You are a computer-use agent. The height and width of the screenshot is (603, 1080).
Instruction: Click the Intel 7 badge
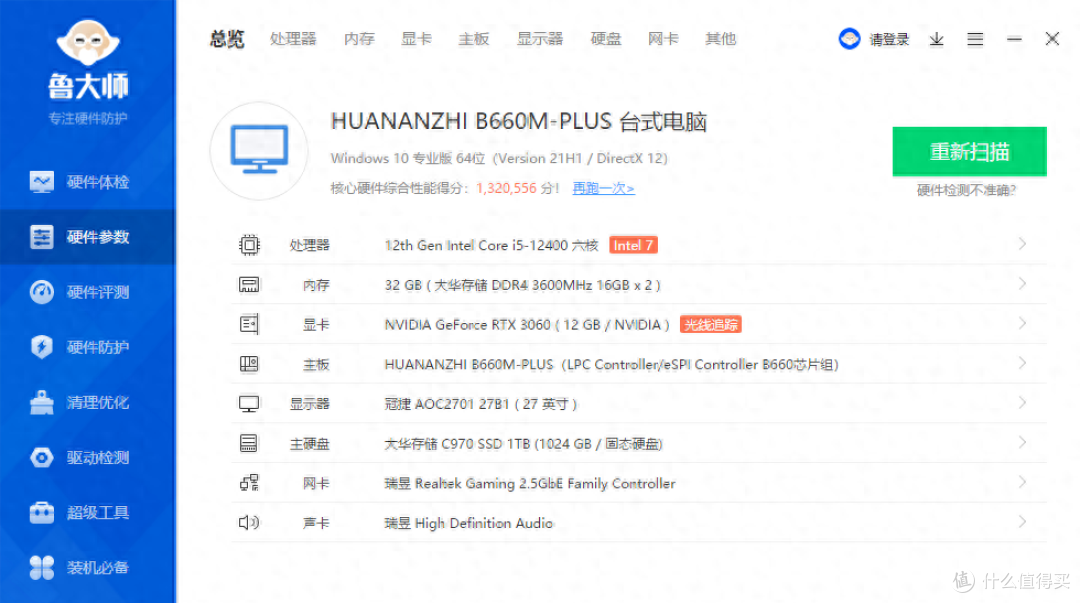[x=633, y=245]
